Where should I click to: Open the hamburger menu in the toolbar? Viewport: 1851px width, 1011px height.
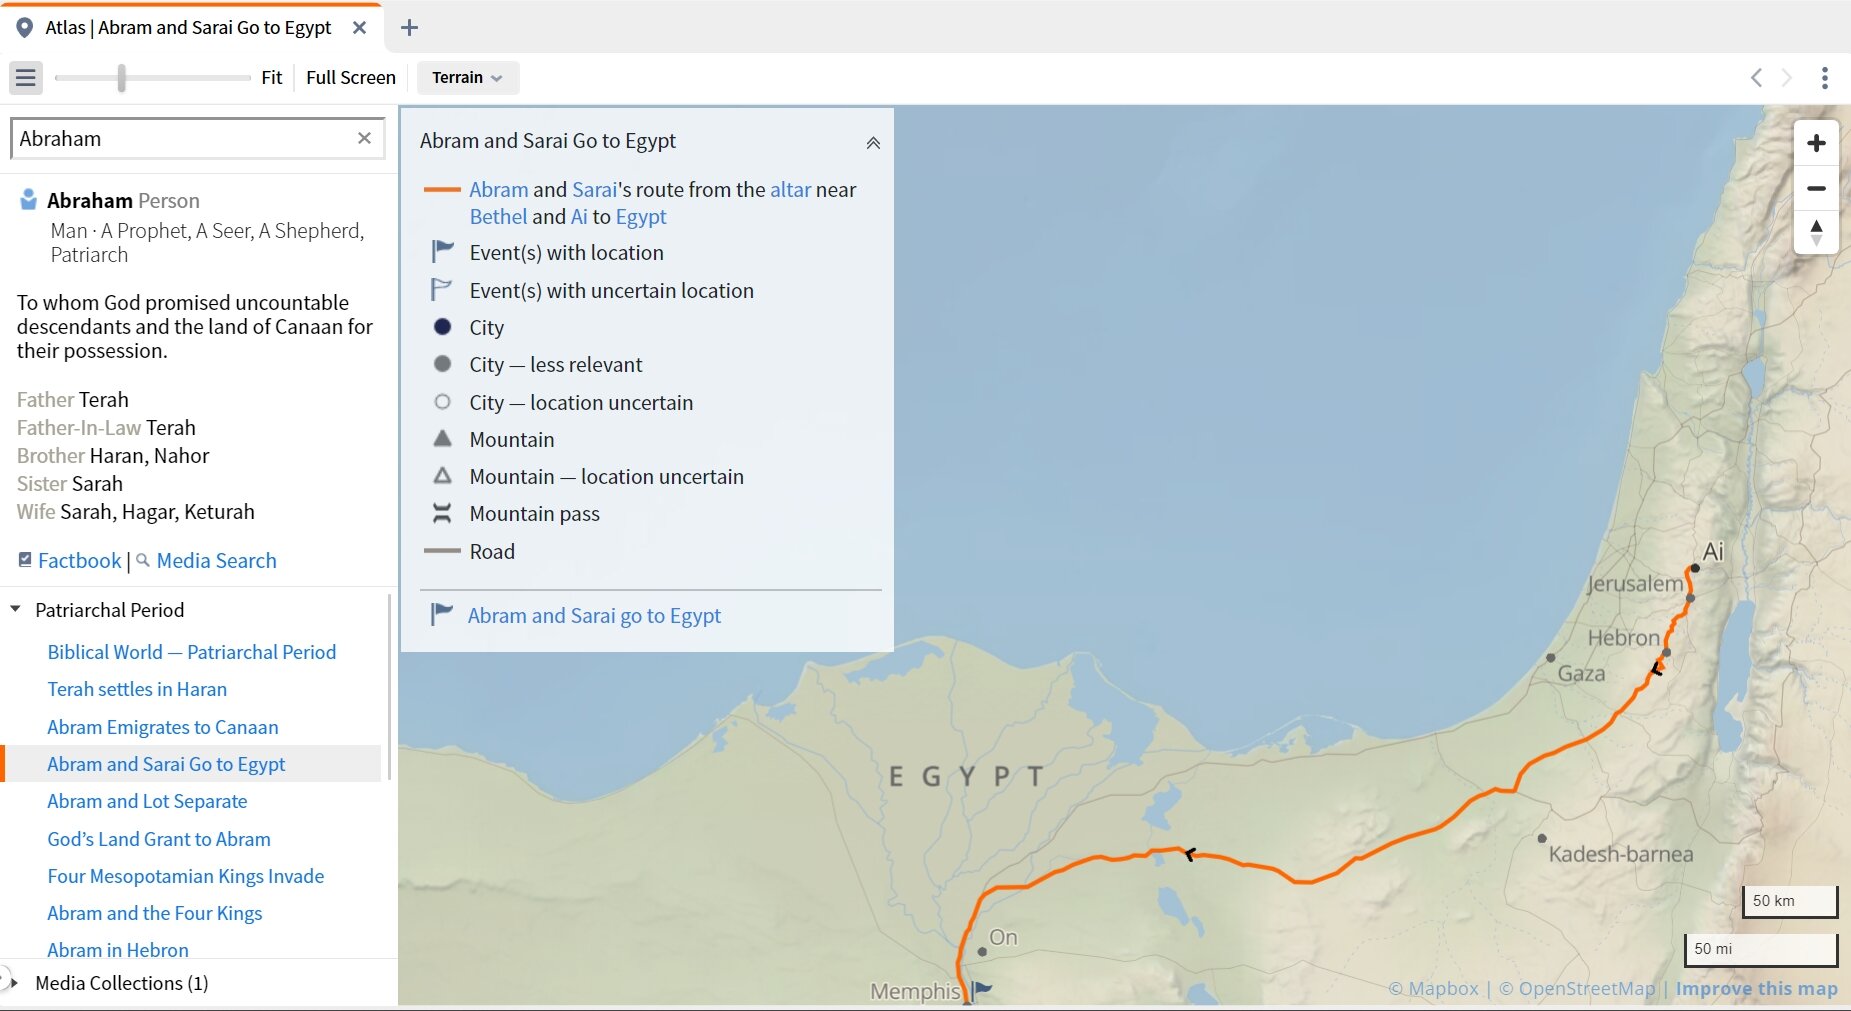[26, 77]
